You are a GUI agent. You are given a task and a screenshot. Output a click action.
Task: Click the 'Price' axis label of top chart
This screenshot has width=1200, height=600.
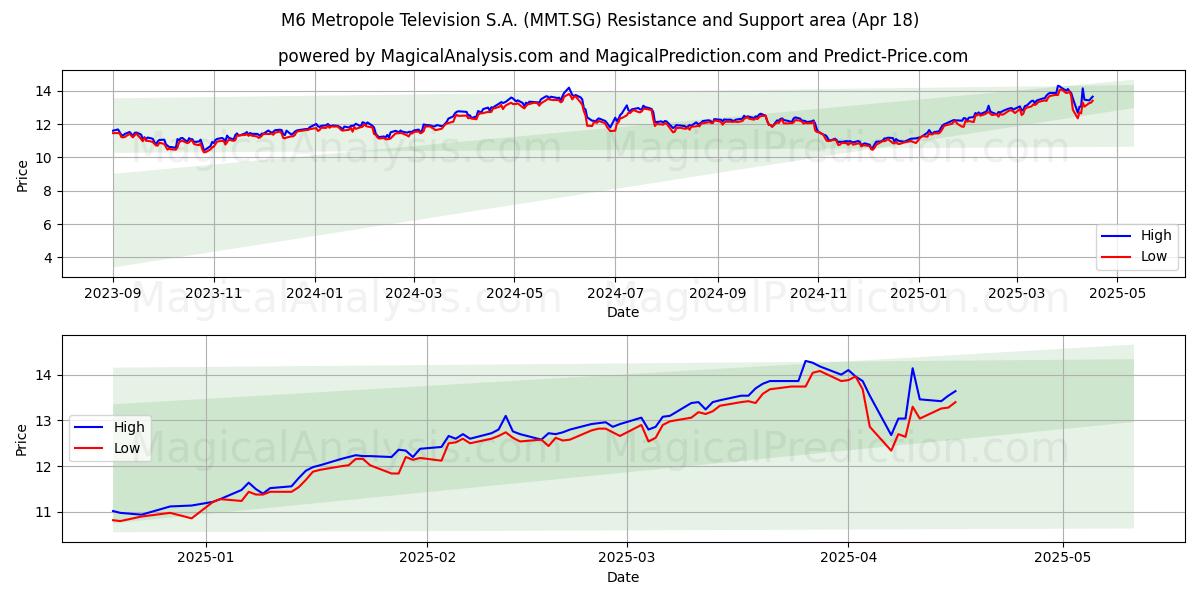point(23,174)
